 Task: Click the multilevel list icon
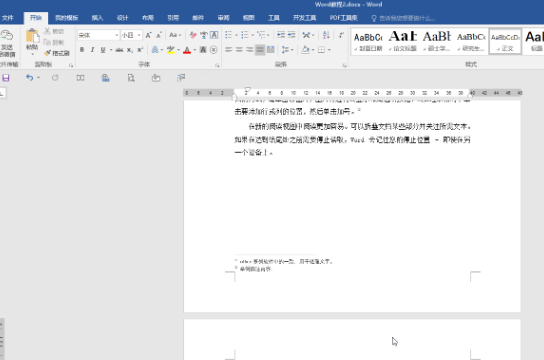(261, 35)
